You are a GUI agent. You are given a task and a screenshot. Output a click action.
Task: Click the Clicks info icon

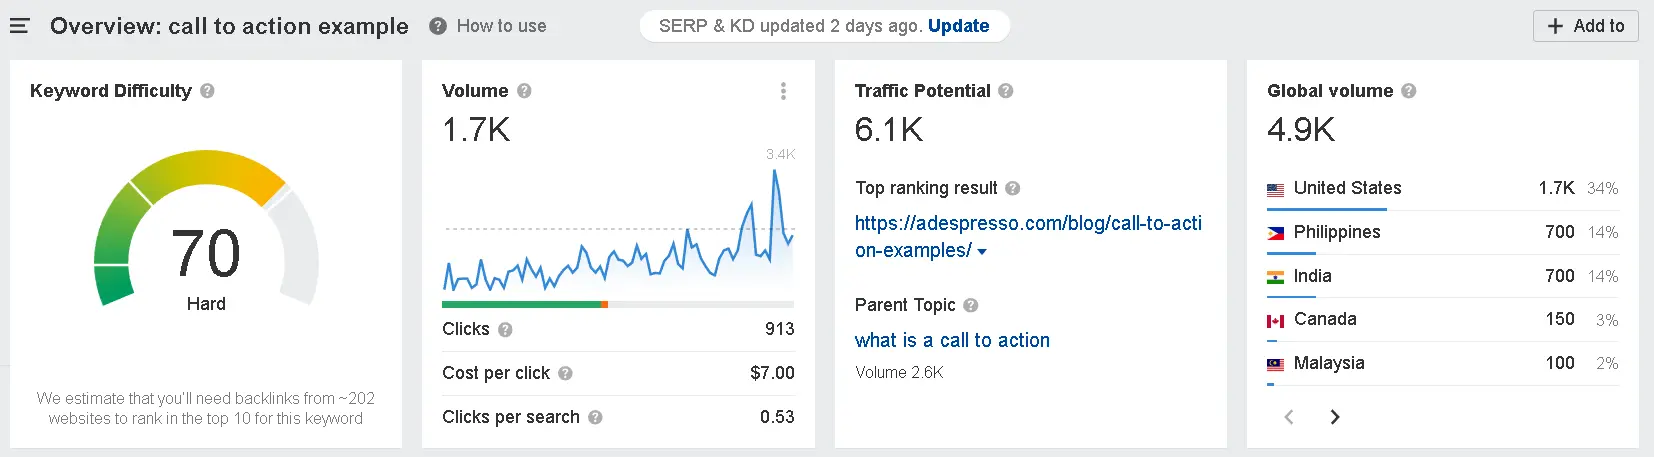[x=505, y=329]
